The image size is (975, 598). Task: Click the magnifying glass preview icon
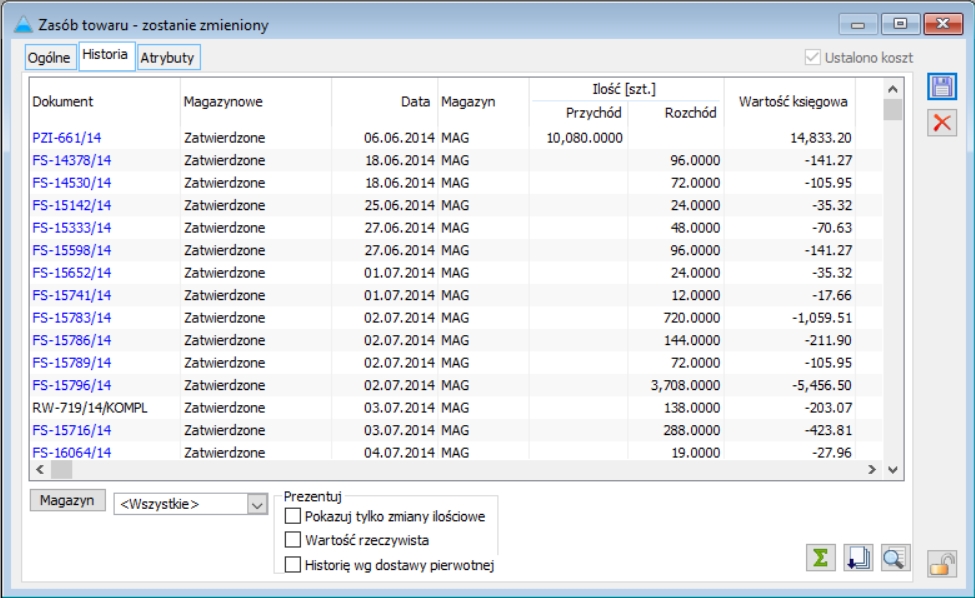pyautogui.click(x=895, y=558)
